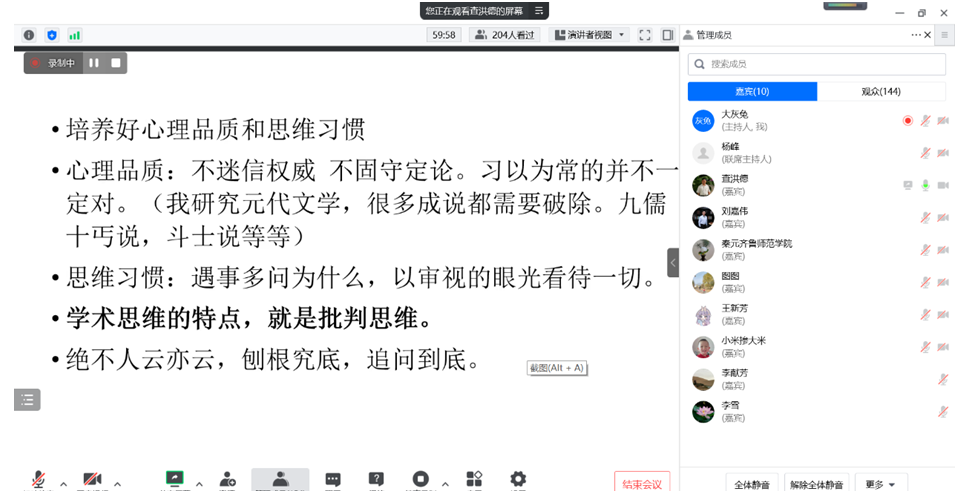Open settings gear in meeting toolbar
The width and height of the screenshot is (976, 491).
coord(518,479)
